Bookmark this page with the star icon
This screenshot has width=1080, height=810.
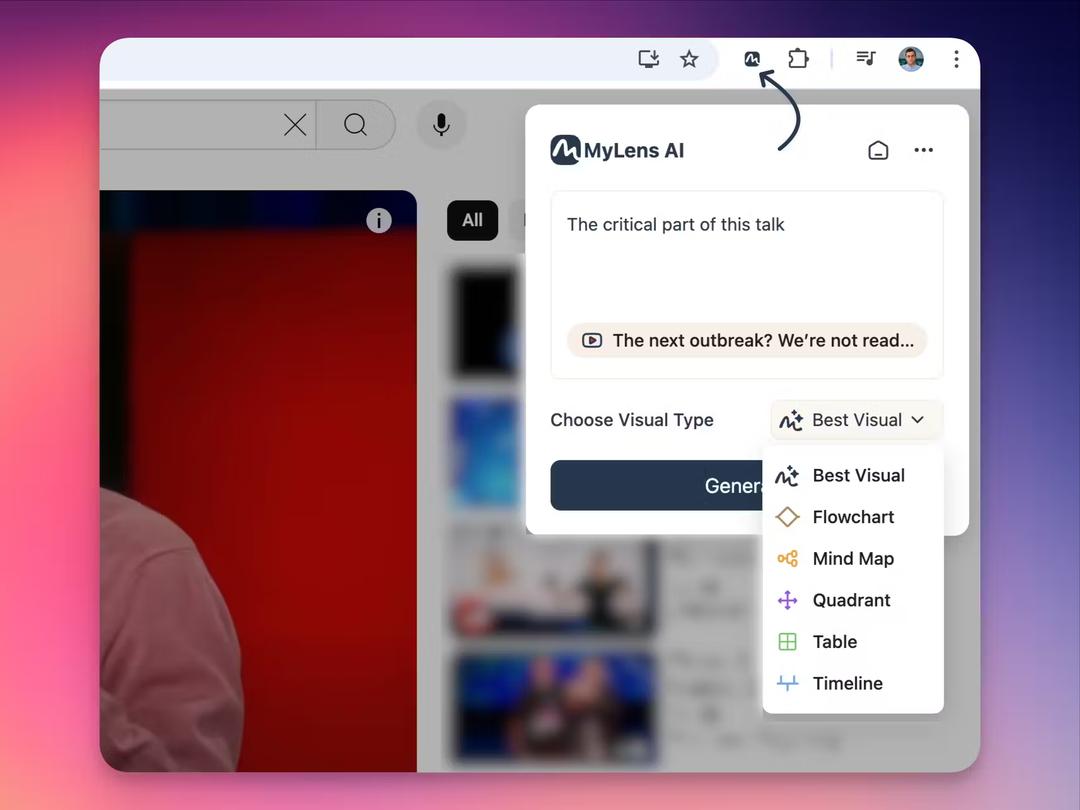click(689, 59)
